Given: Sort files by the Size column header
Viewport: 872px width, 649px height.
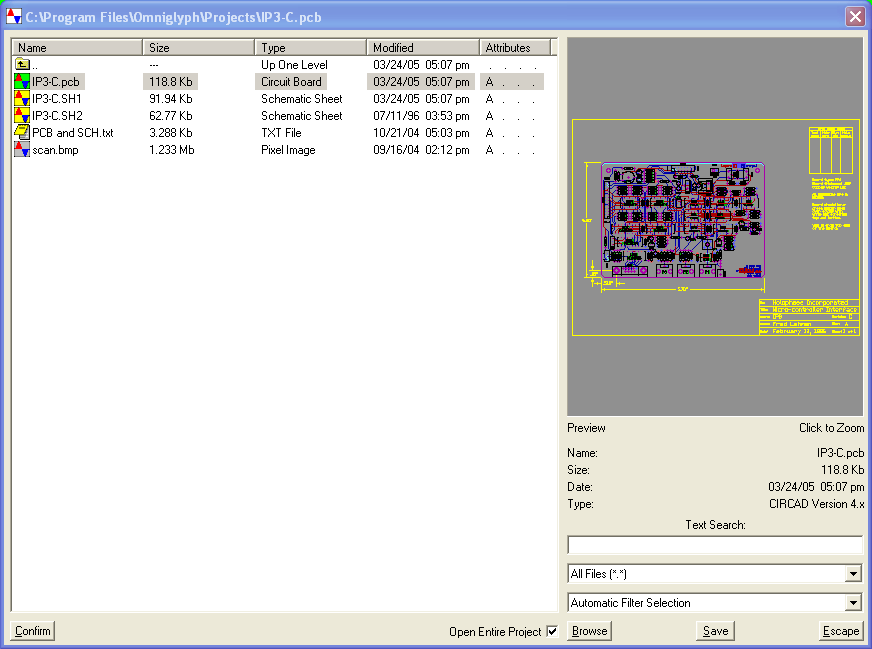Looking at the screenshot, I should point(198,47).
